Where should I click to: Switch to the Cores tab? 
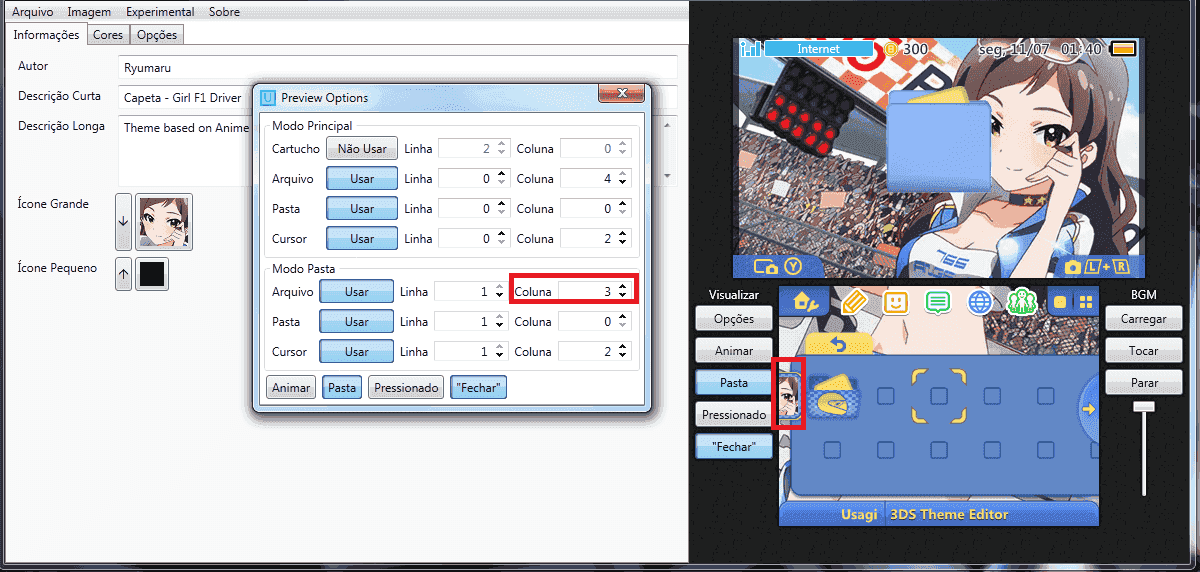coord(108,34)
